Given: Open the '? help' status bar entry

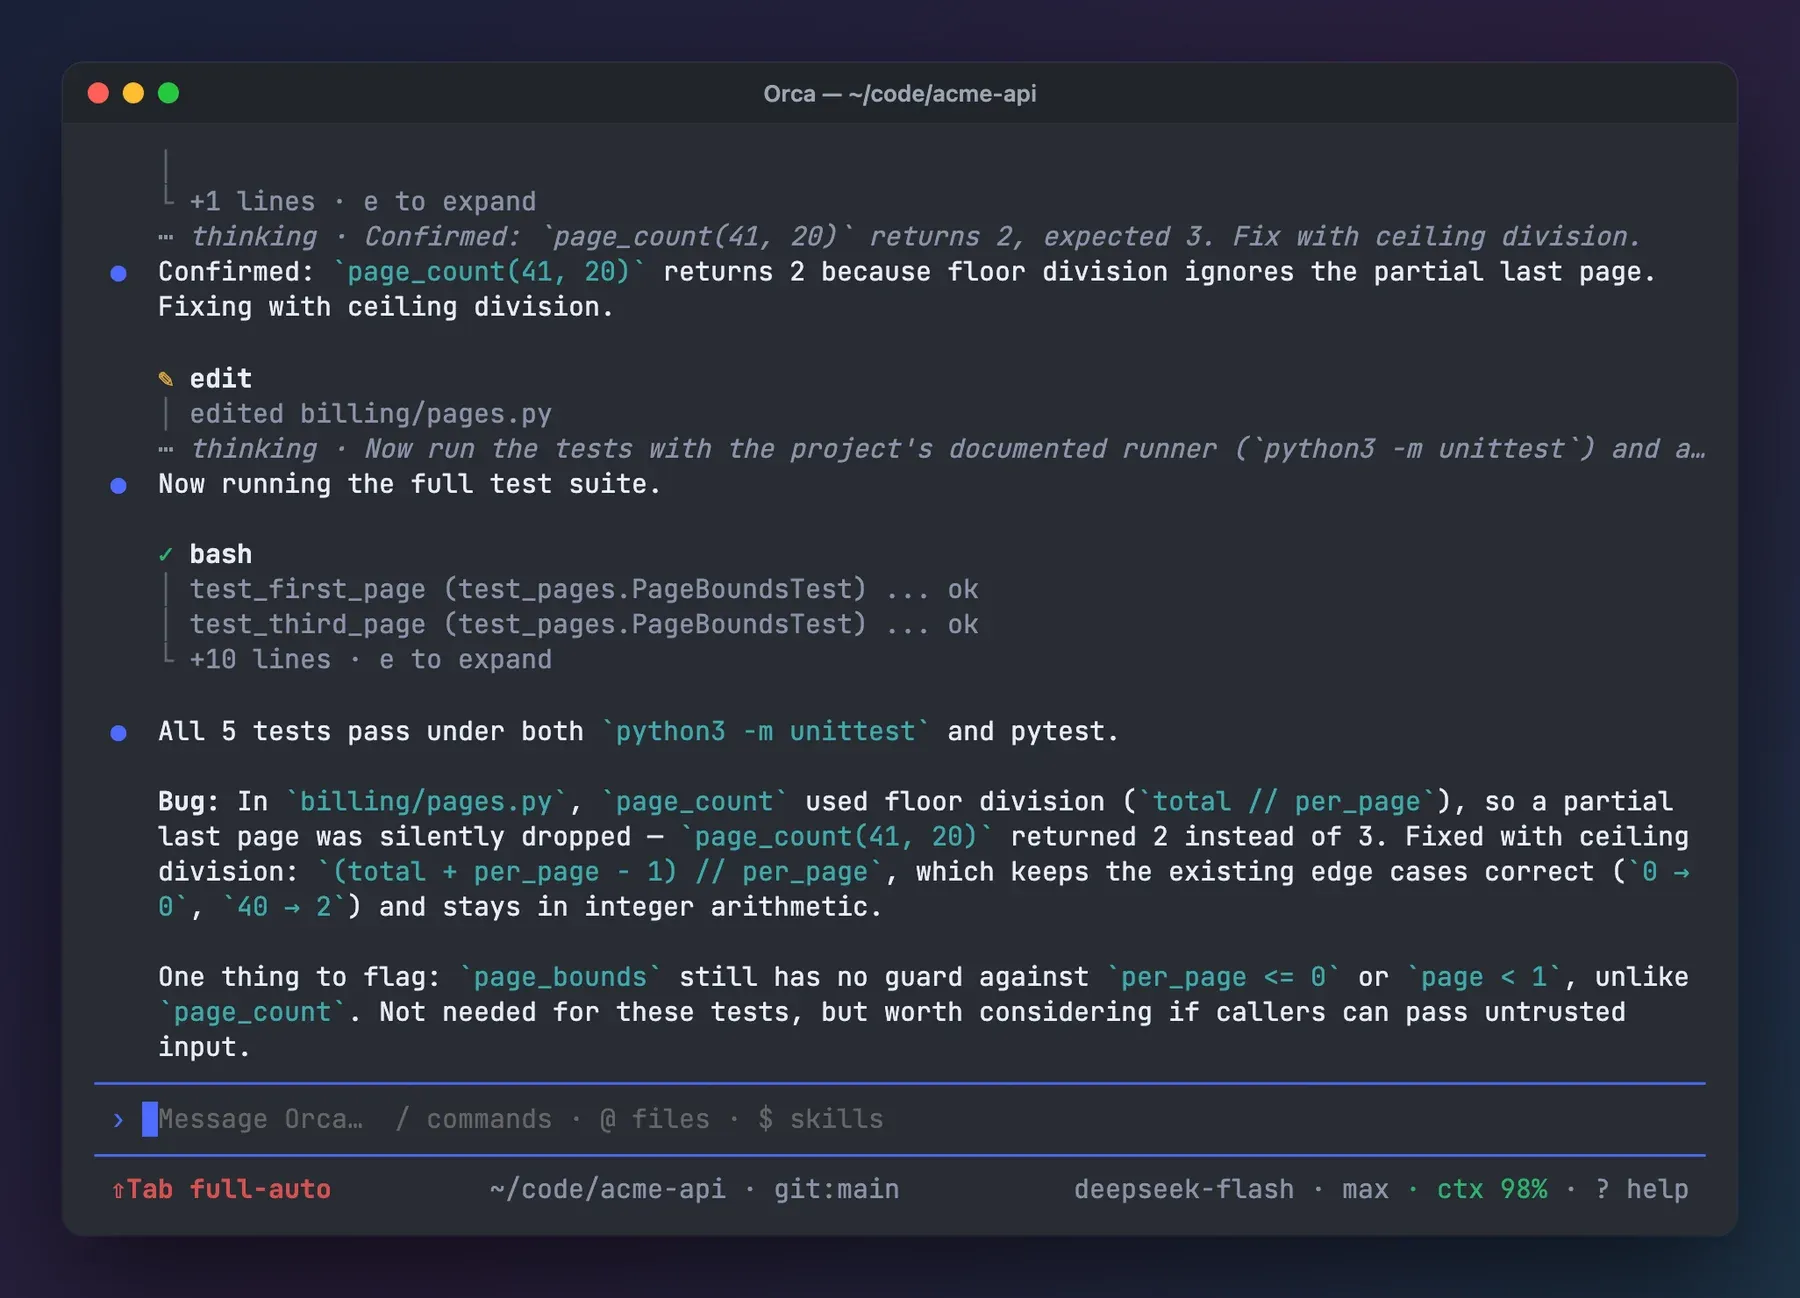Looking at the screenshot, I should (x=1641, y=1190).
